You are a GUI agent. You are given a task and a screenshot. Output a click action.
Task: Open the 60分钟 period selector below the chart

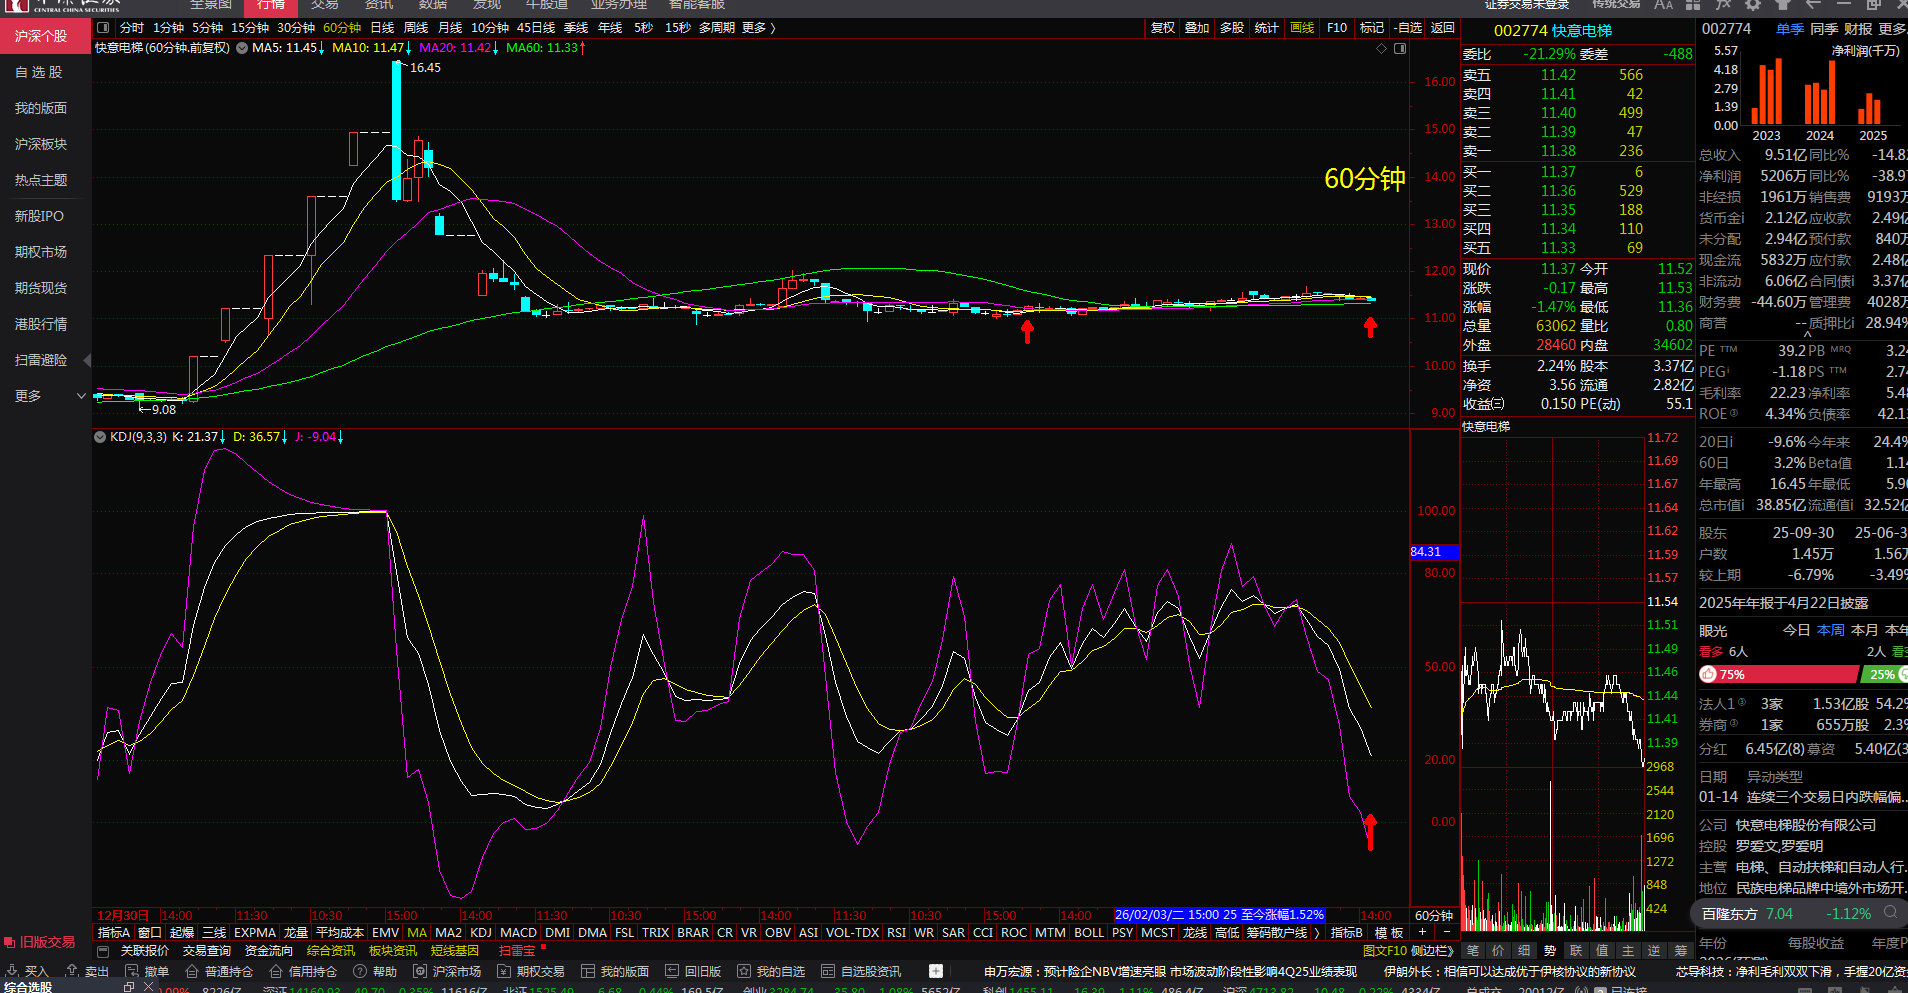pos(1434,915)
